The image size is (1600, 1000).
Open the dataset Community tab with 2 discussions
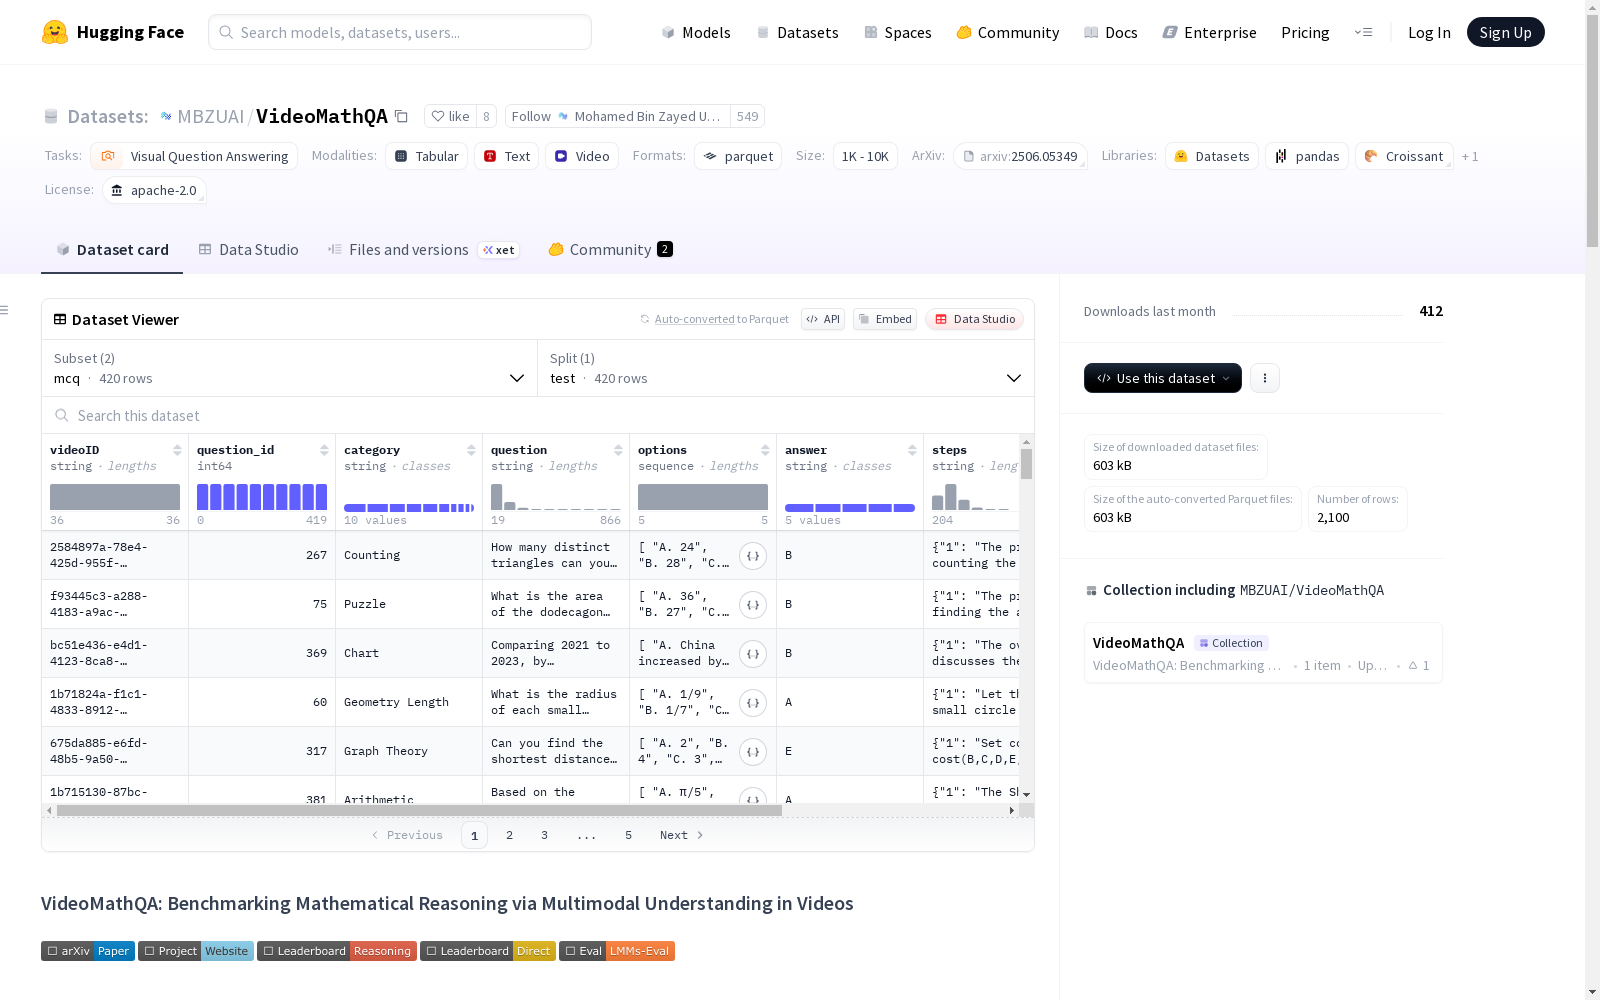coord(610,250)
